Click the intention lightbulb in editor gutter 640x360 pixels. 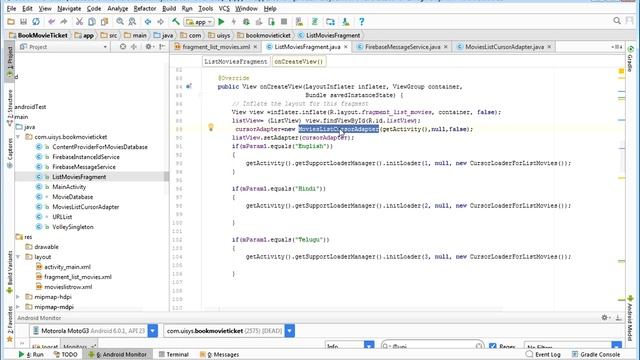tap(211, 127)
